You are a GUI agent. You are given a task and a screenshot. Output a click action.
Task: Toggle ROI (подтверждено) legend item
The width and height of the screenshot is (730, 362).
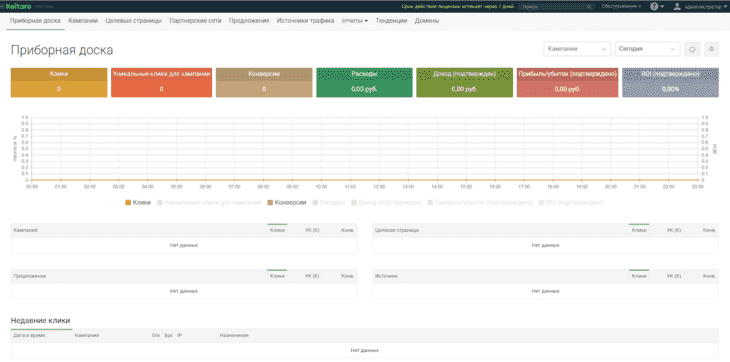pos(571,202)
